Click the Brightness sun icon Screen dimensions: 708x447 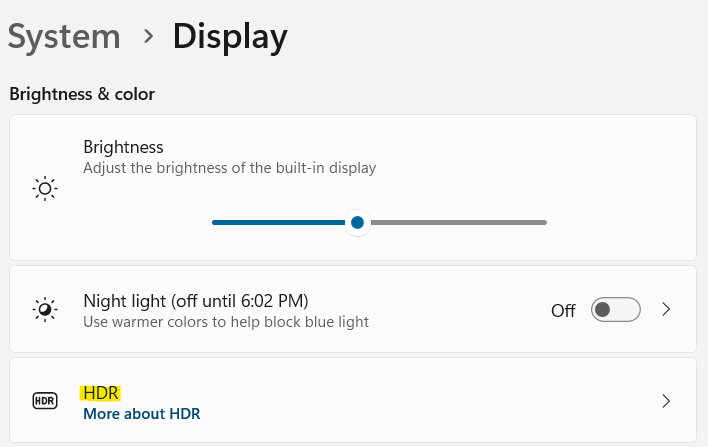tap(44, 188)
